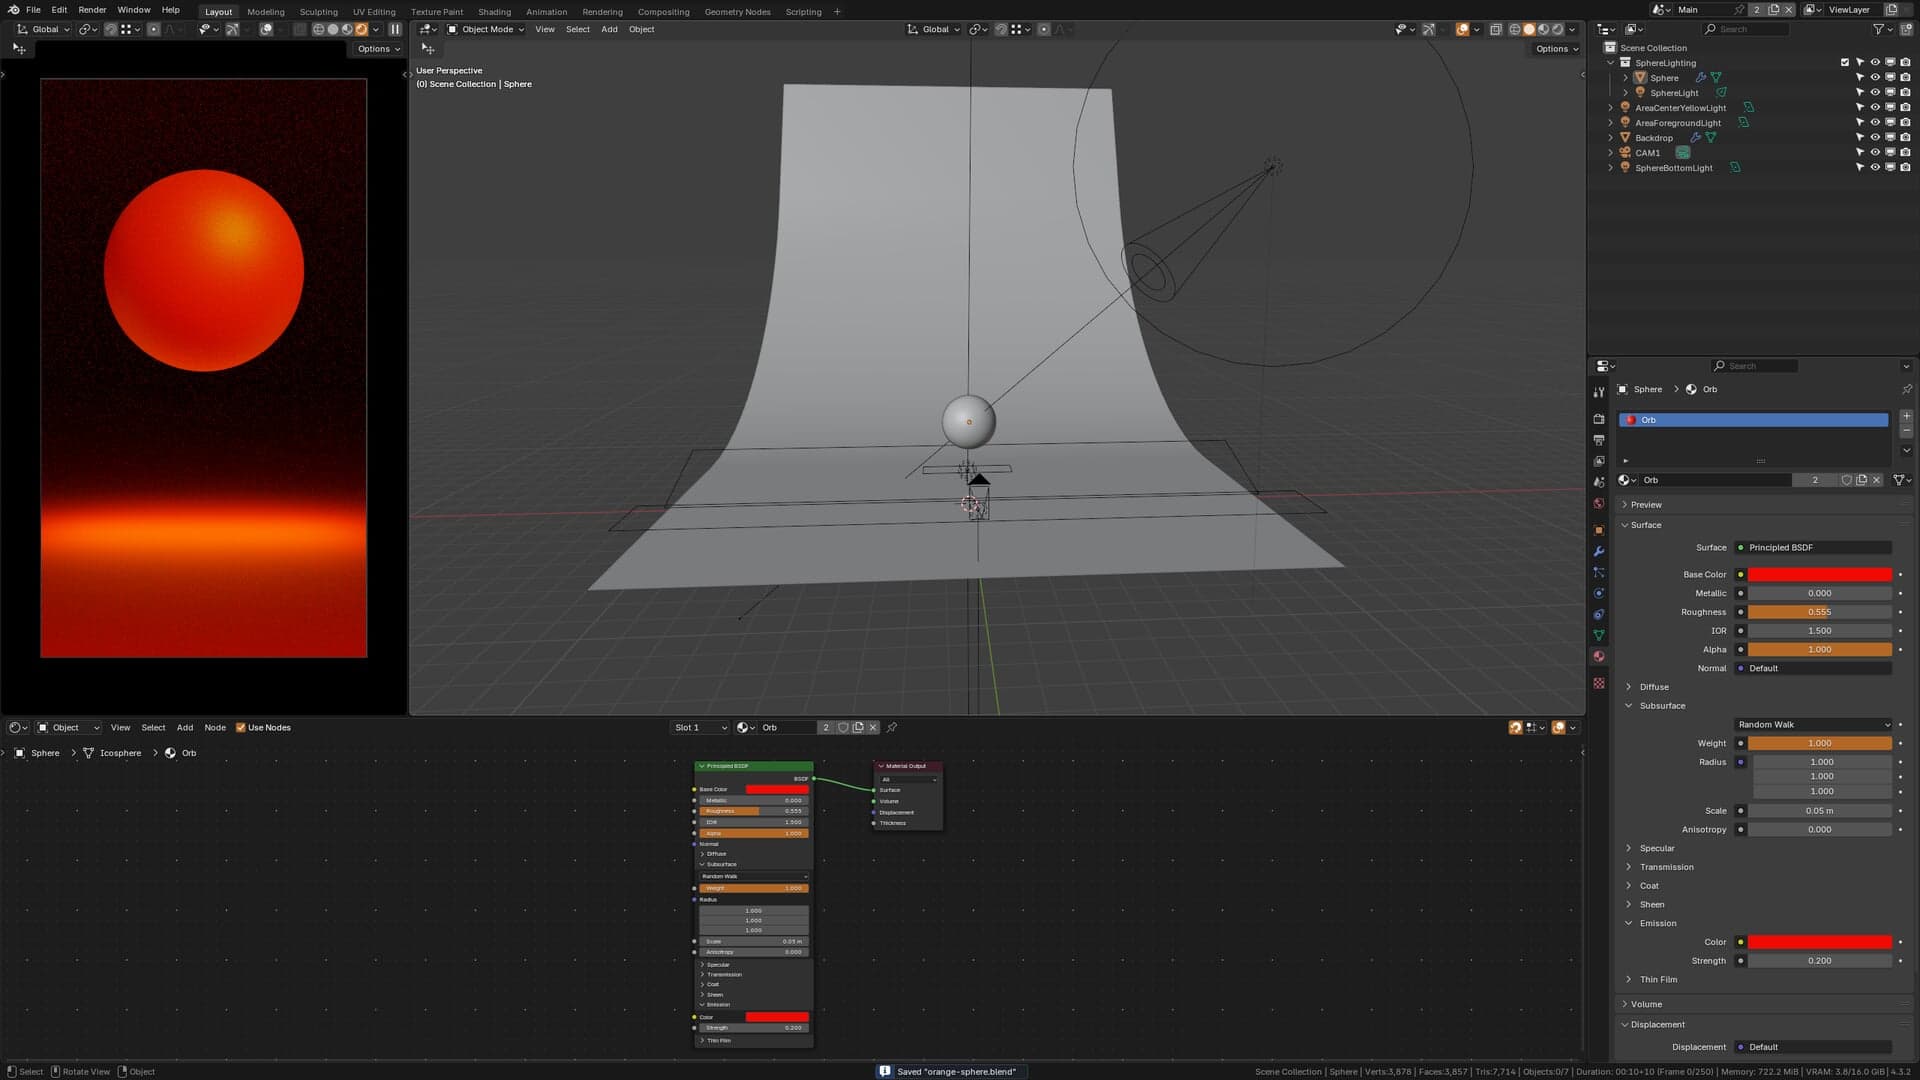Open the File menu

(33, 10)
